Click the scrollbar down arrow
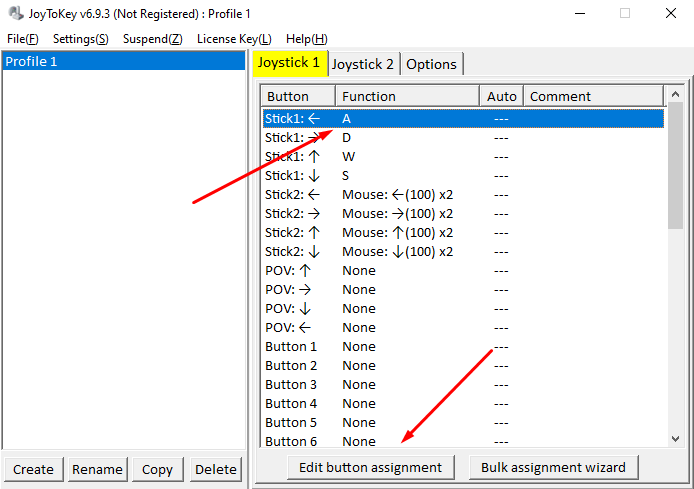The image size is (694, 489). tap(675, 439)
